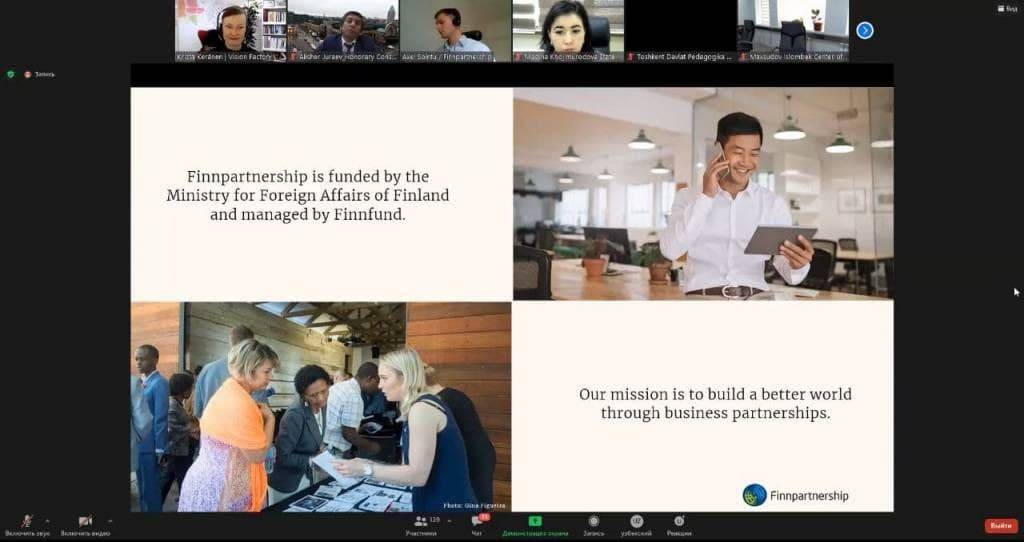Image resolution: width=1024 pixels, height=542 pixels.
Task: Click the slide photo of man on phone
Action: (703, 193)
